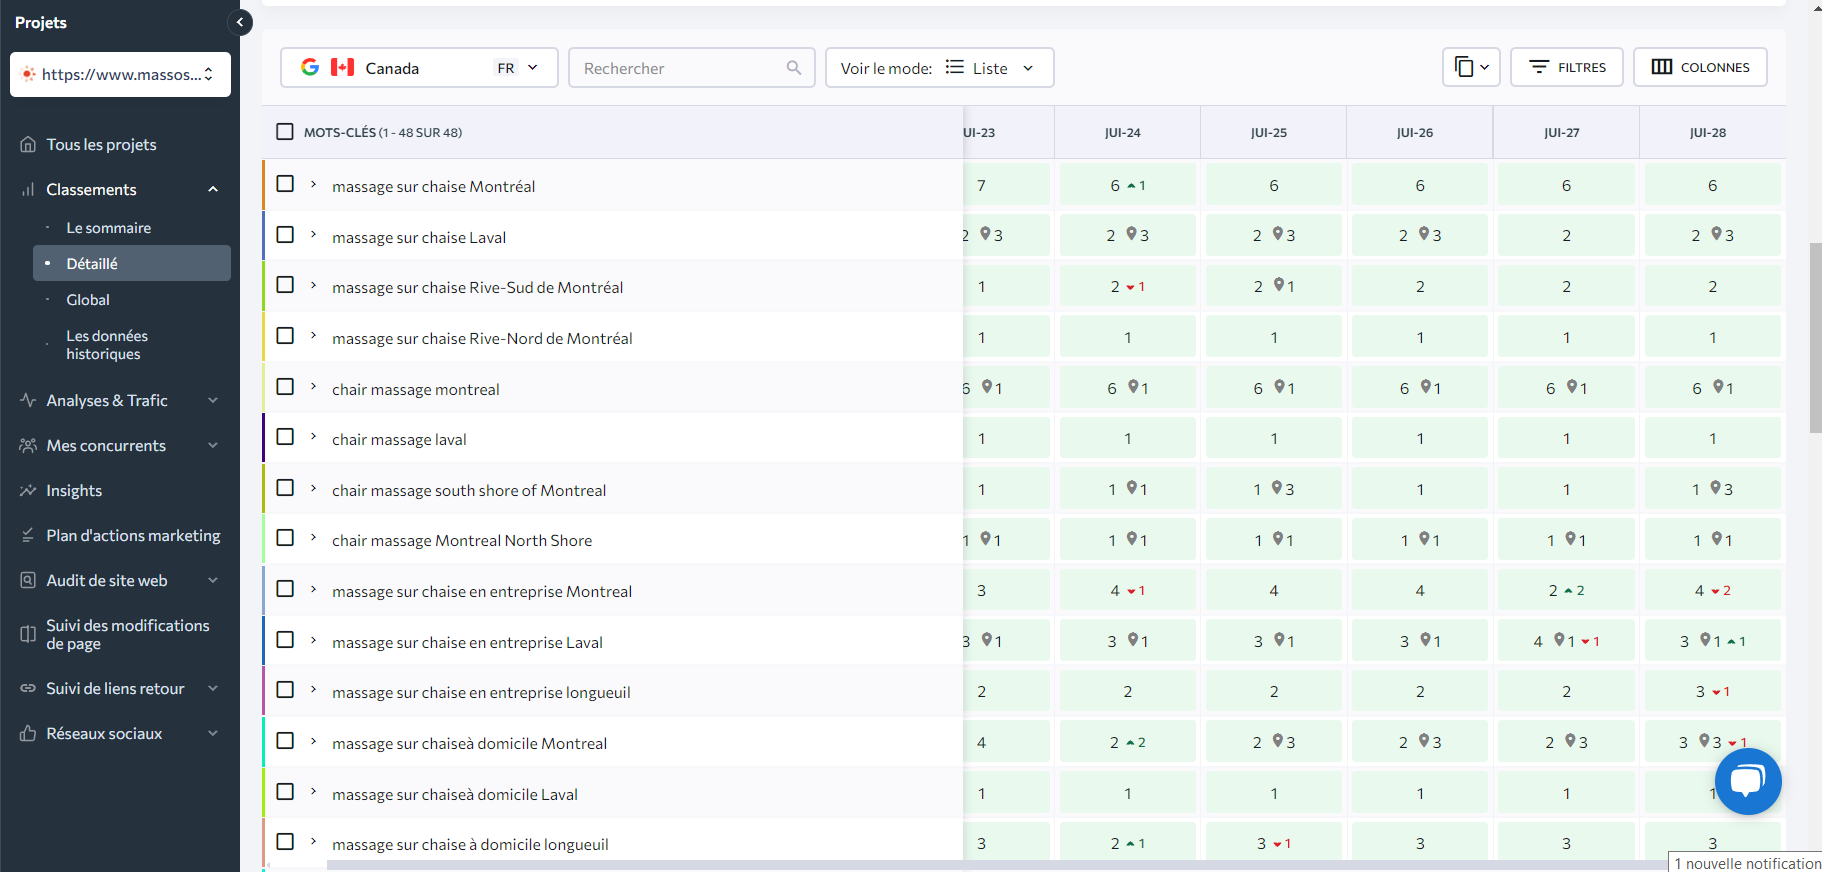Image resolution: width=1822 pixels, height=872 pixels.
Task: Open the Canada FR search engine dropdown
Action: pos(419,68)
